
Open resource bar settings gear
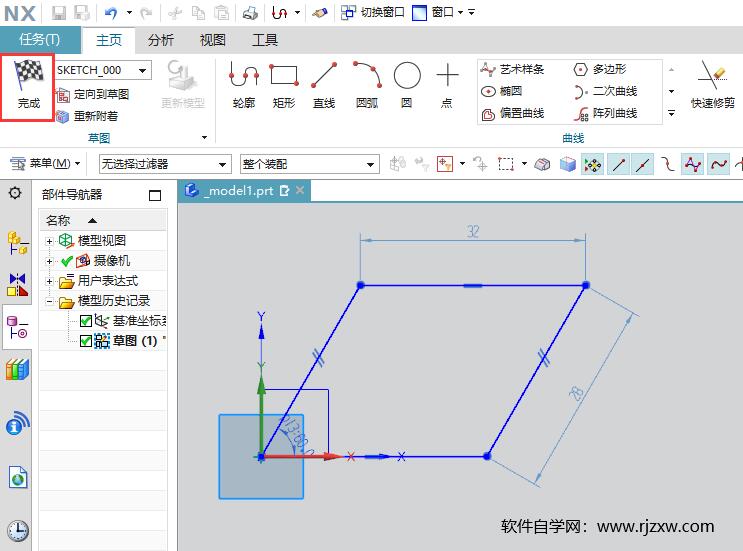15,193
